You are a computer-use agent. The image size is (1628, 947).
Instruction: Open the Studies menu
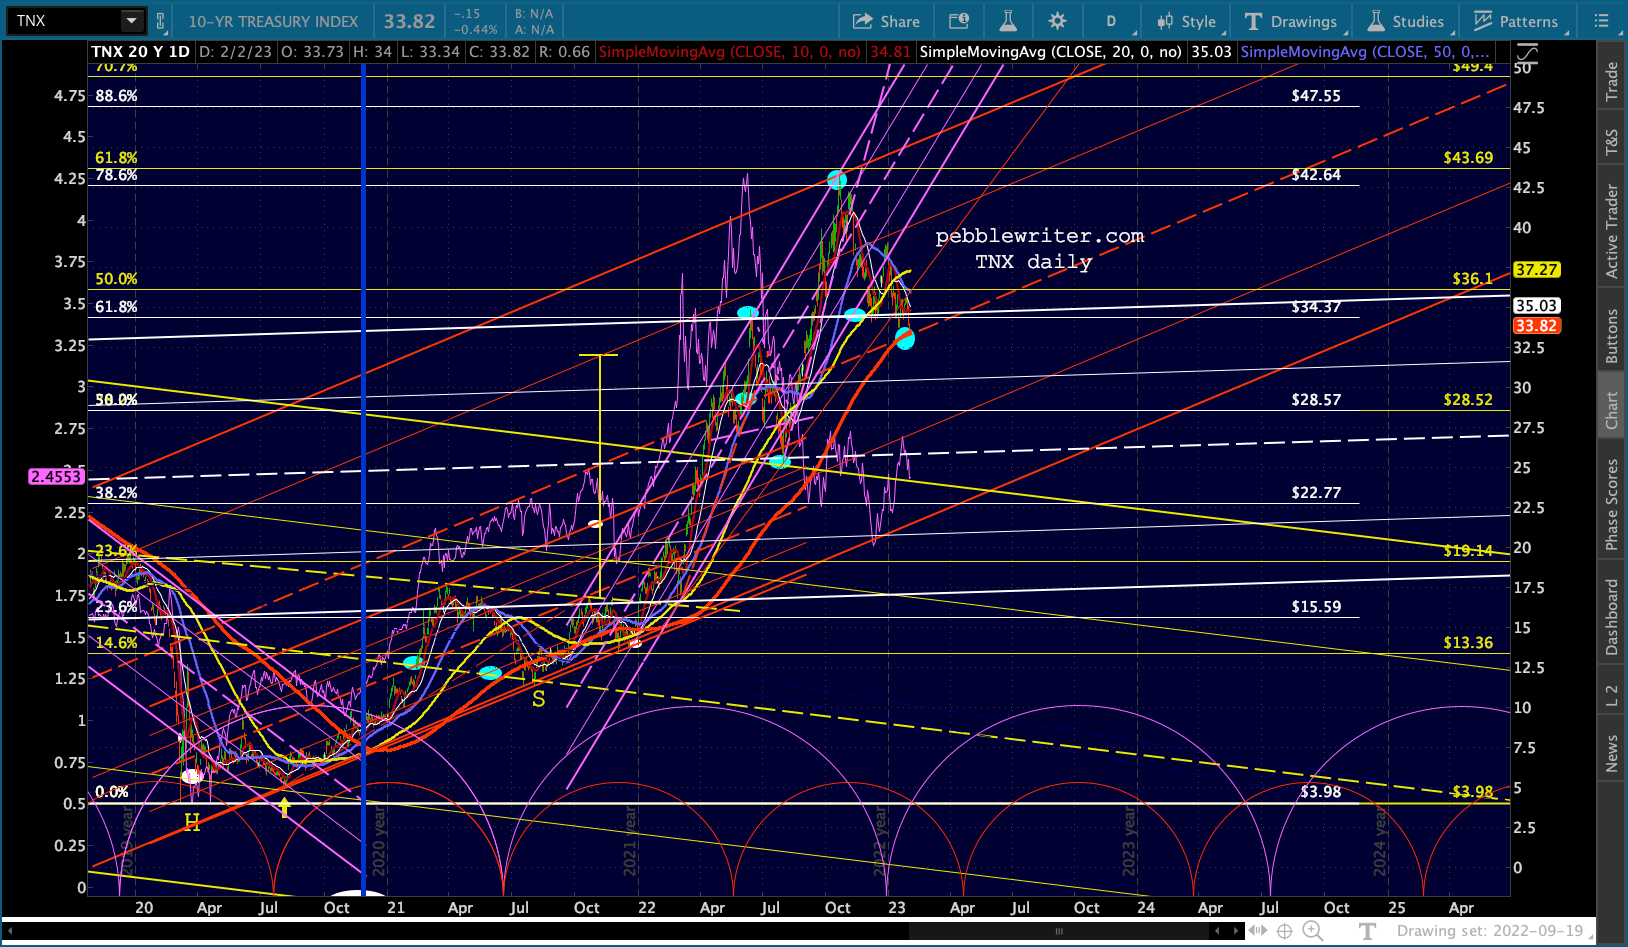[1406, 21]
